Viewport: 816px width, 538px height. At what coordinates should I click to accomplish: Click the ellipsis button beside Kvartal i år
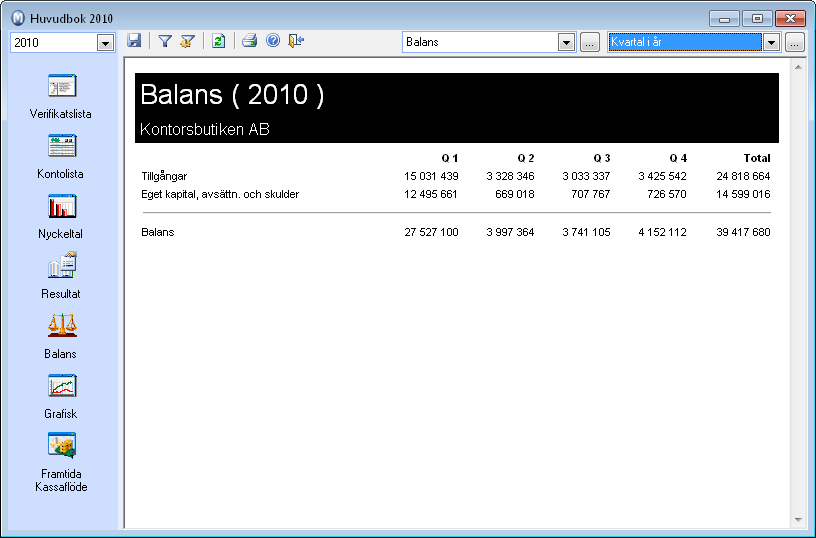point(794,43)
